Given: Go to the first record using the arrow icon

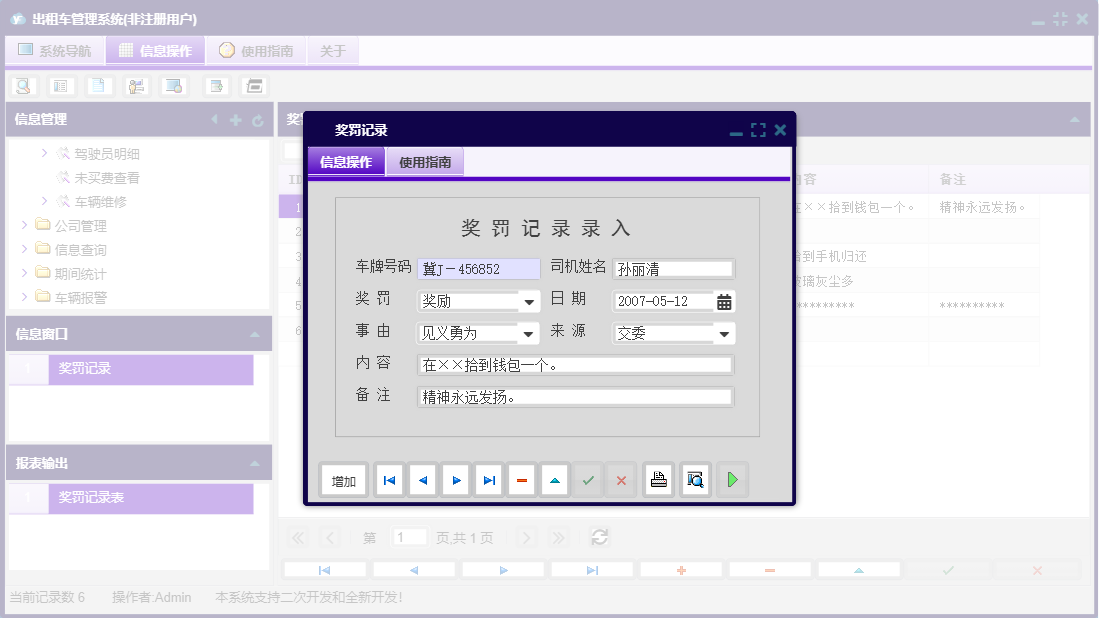Looking at the screenshot, I should tap(389, 480).
